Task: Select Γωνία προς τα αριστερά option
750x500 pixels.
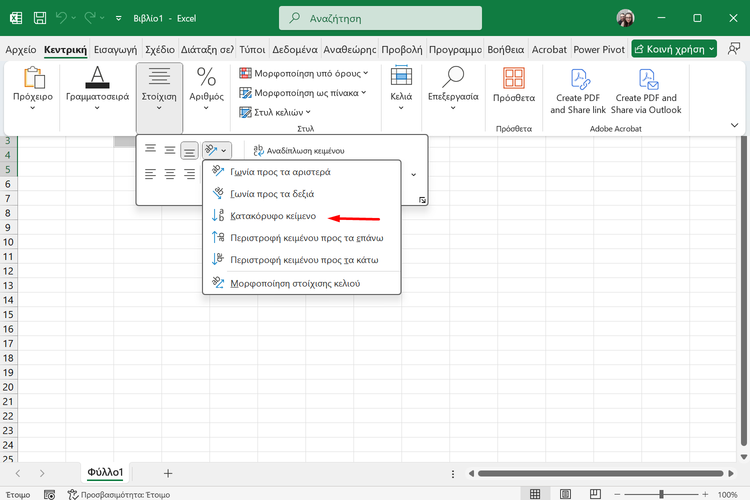Action: 279,172
